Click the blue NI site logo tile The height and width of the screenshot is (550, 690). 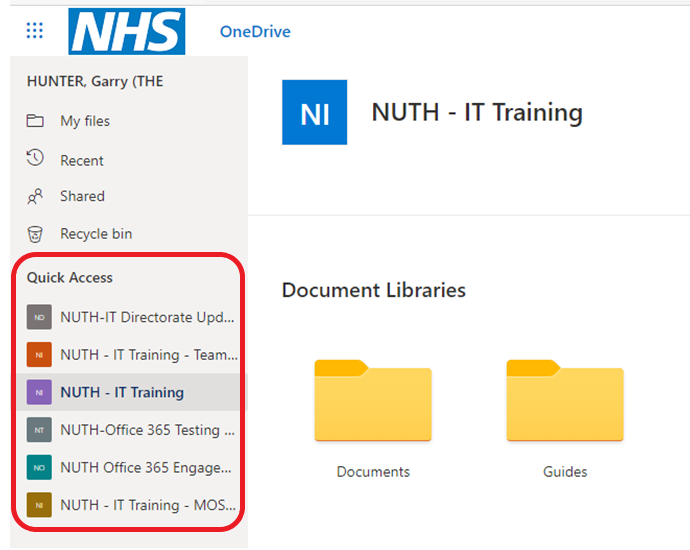(x=315, y=112)
